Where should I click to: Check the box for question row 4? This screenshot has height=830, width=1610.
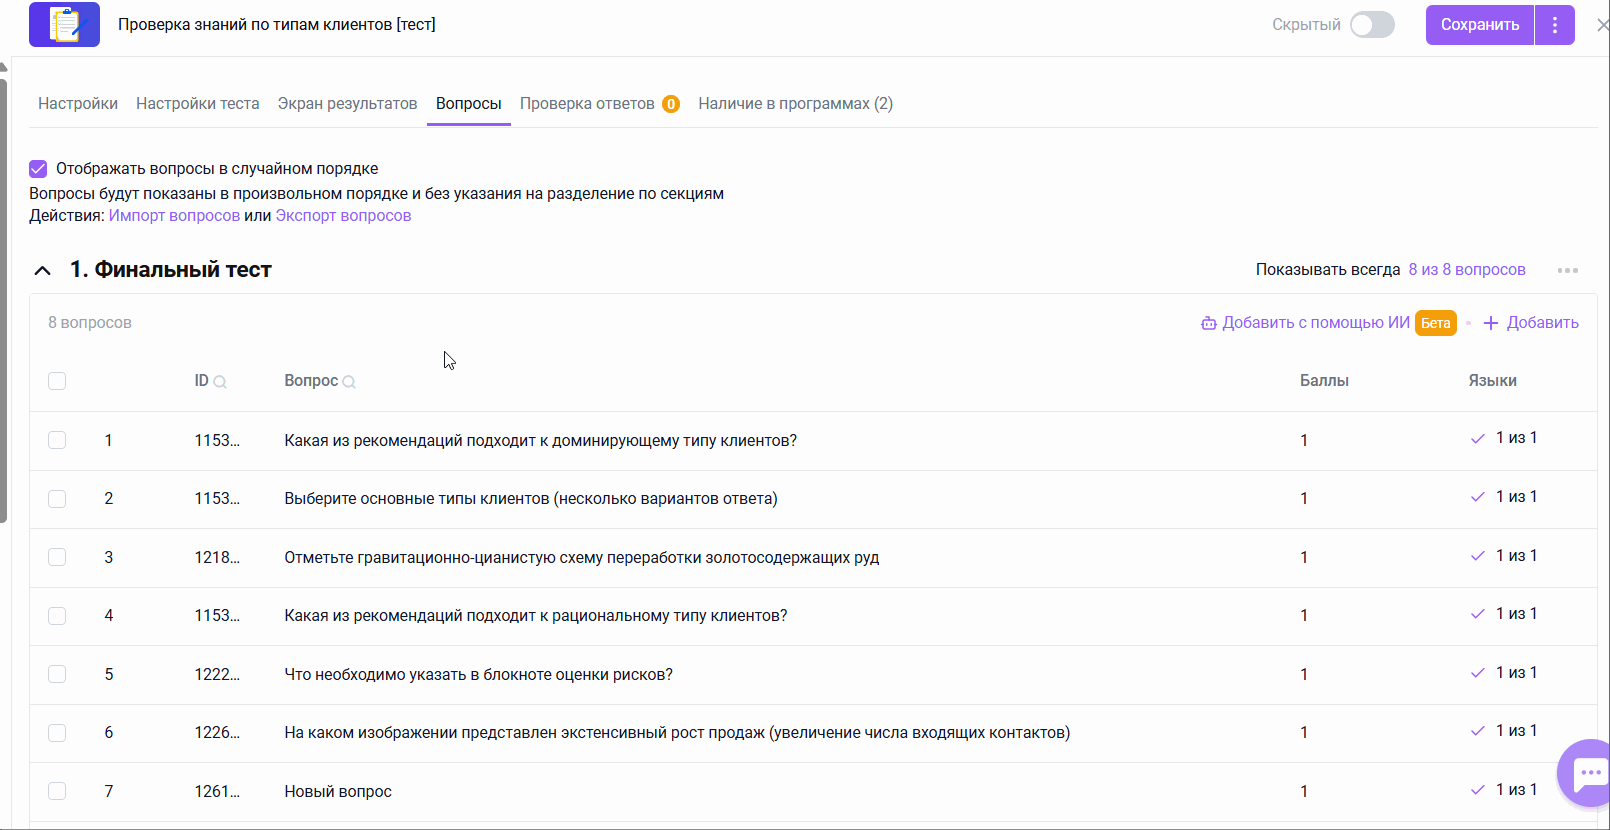(57, 616)
